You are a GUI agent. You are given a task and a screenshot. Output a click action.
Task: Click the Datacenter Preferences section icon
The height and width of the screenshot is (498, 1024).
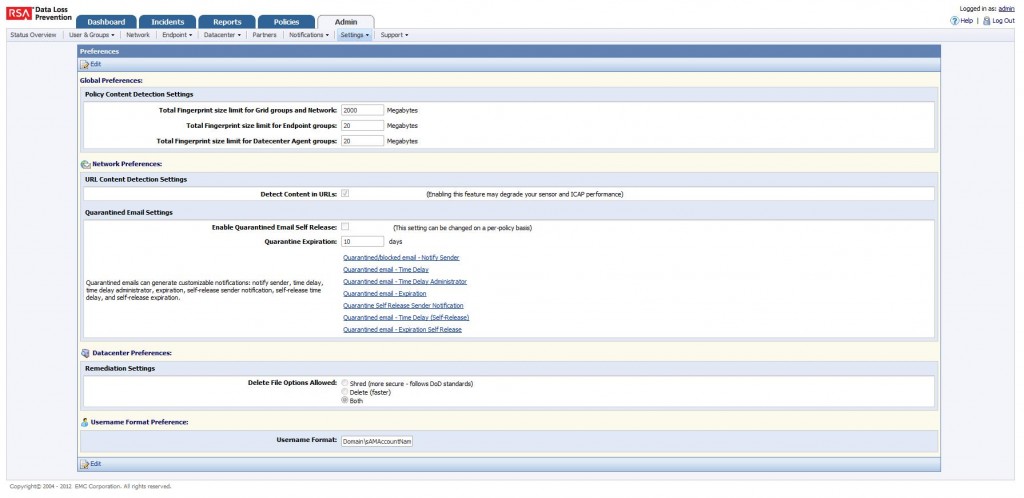(x=85, y=353)
